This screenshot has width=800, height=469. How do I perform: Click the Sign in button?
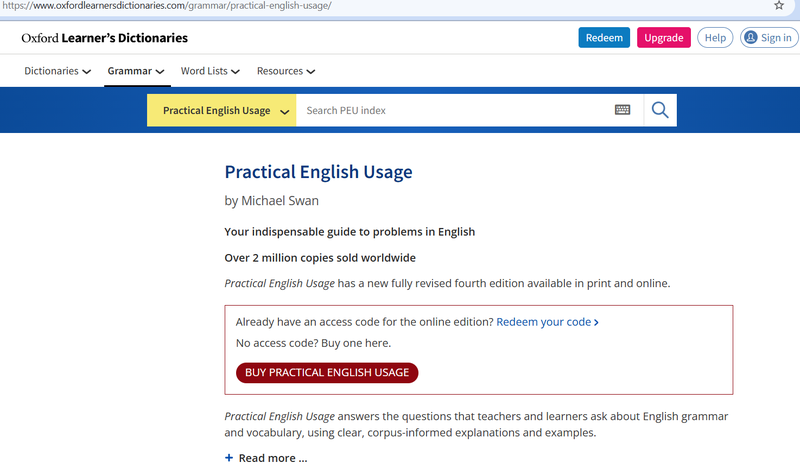pyautogui.click(x=769, y=38)
